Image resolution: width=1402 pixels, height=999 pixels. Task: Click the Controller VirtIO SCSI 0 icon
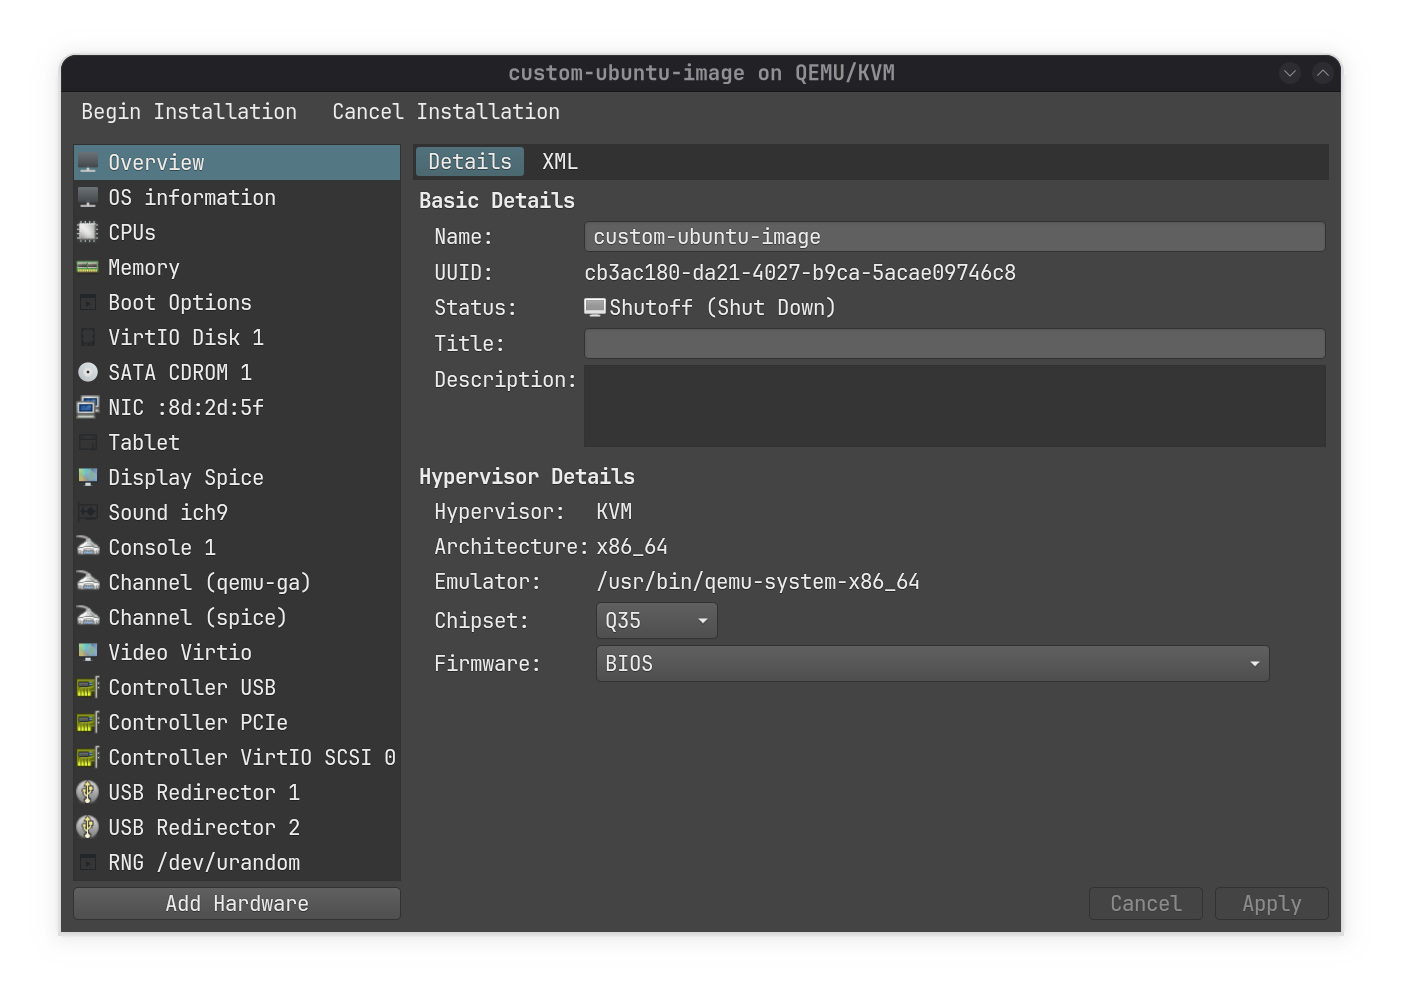[88, 758]
